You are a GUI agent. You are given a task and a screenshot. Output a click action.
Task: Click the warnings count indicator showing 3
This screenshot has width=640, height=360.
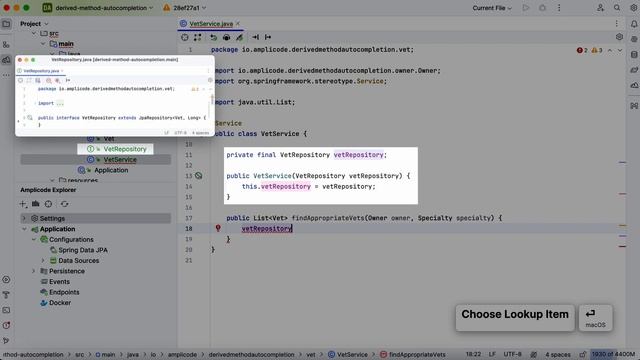597,50
